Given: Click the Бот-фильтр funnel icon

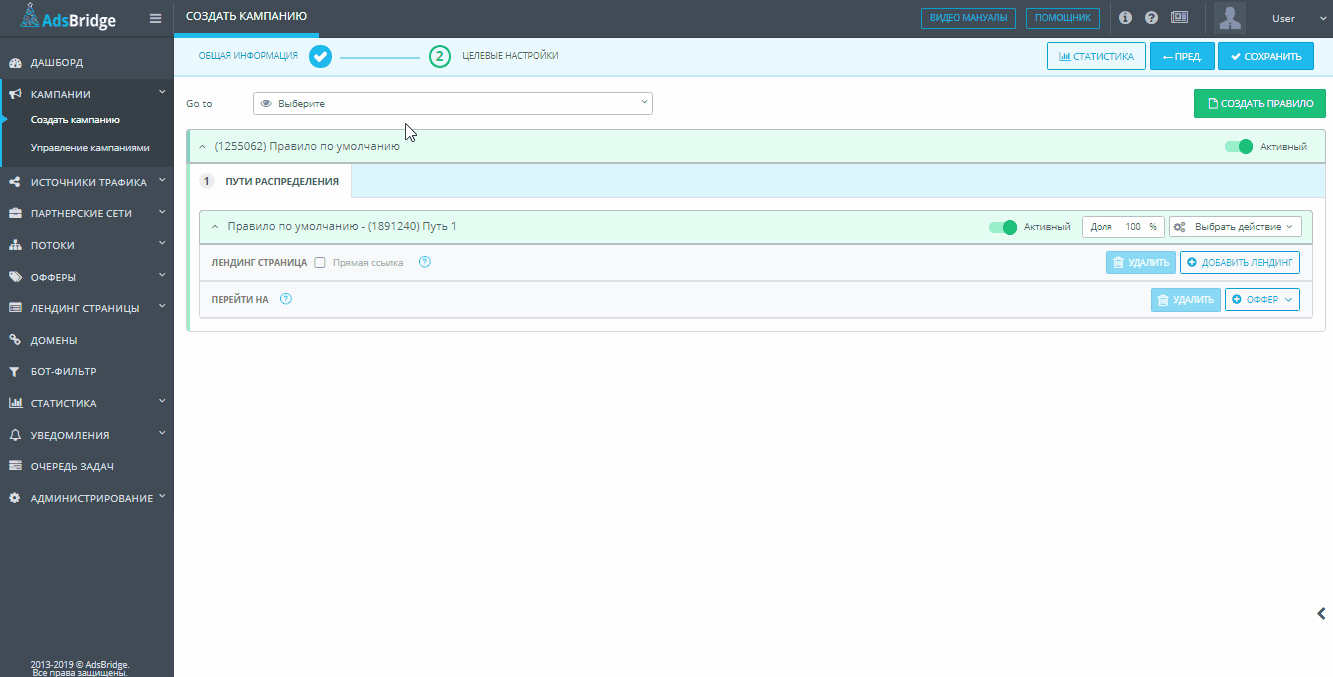Looking at the screenshot, I should click(15, 371).
